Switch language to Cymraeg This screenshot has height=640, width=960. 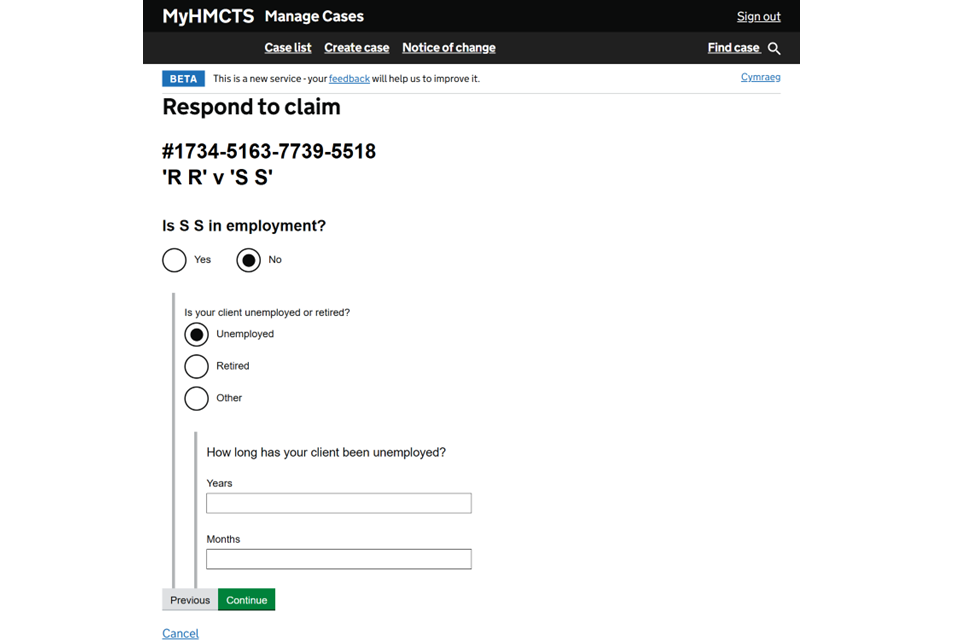(760, 77)
